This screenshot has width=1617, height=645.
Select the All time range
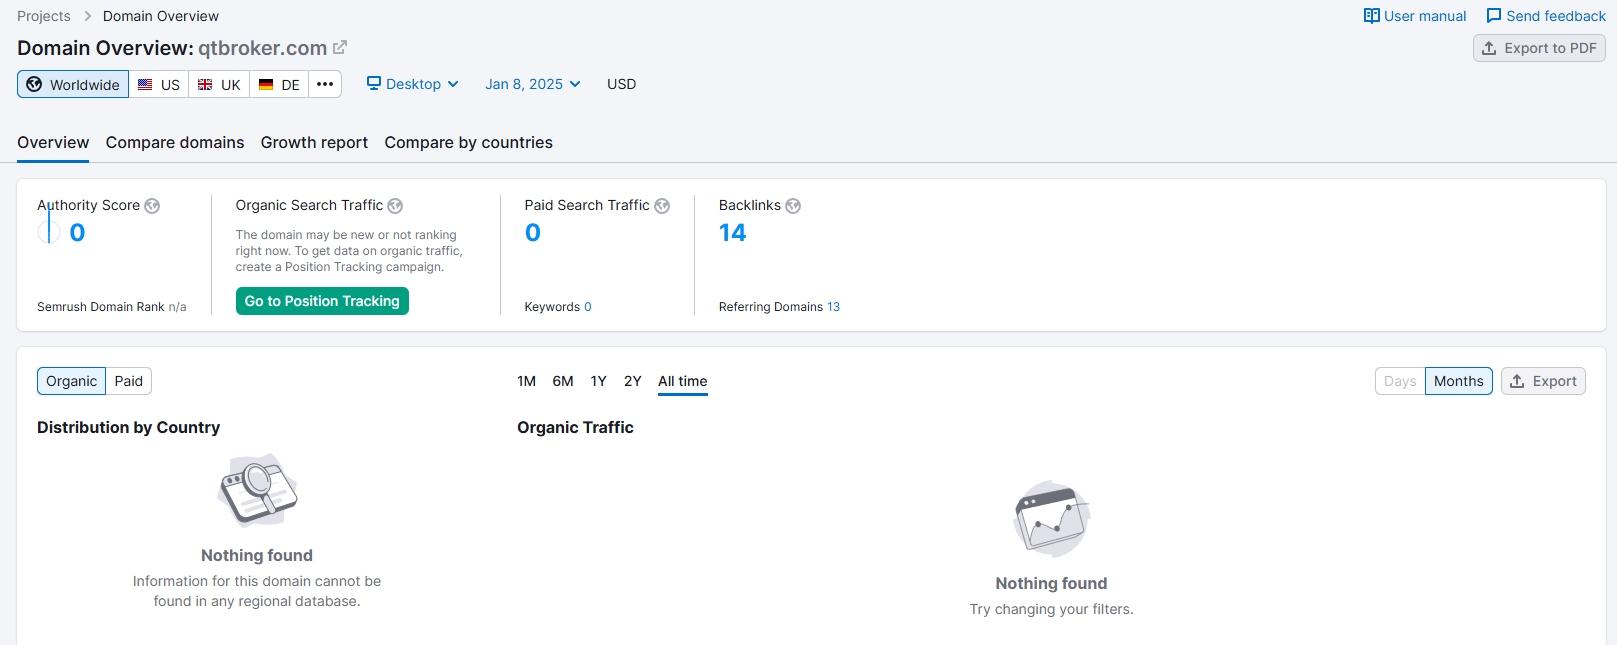coord(683,381)
